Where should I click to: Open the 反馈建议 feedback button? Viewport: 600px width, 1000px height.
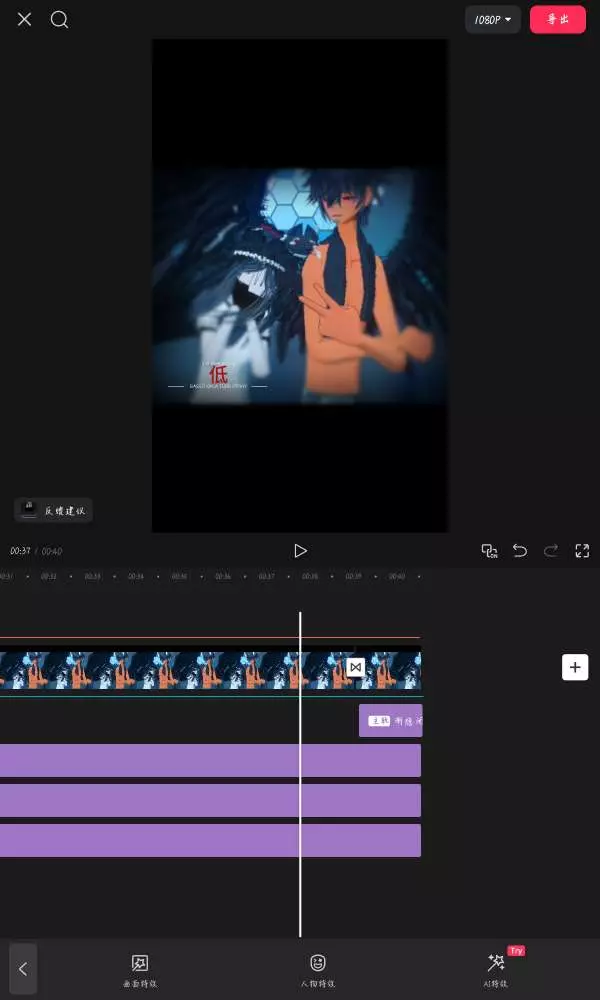pos(54,510)
